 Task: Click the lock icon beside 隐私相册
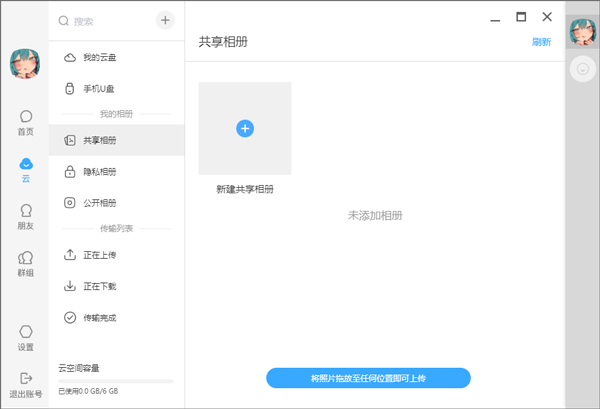pos(70,171)
